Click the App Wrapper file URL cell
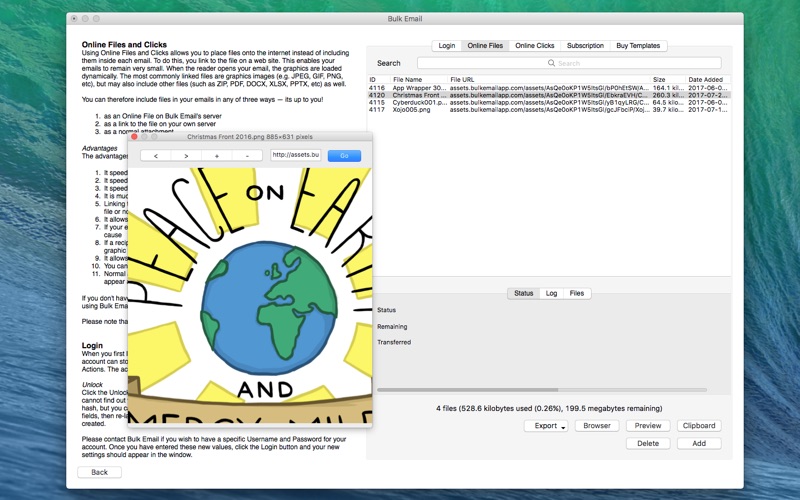This screenshot has width=800, height=500. [549, 88]
